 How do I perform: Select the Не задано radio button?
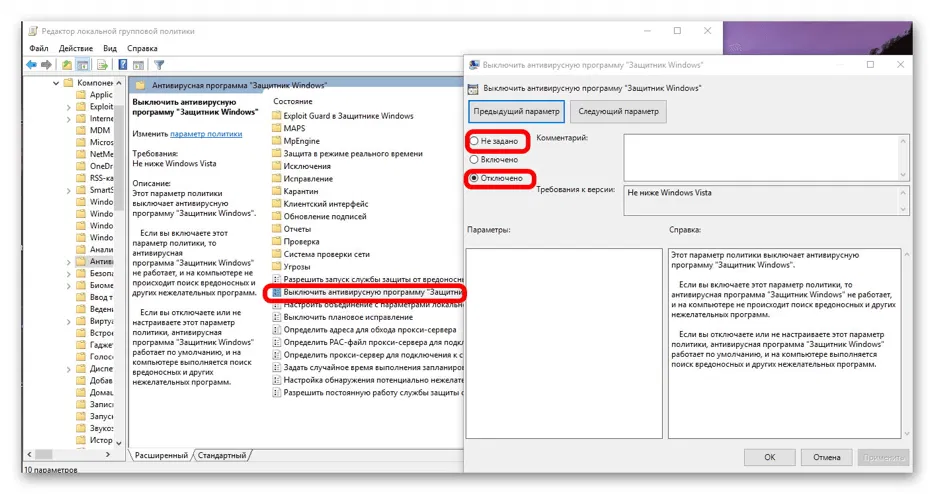[474, 141]
